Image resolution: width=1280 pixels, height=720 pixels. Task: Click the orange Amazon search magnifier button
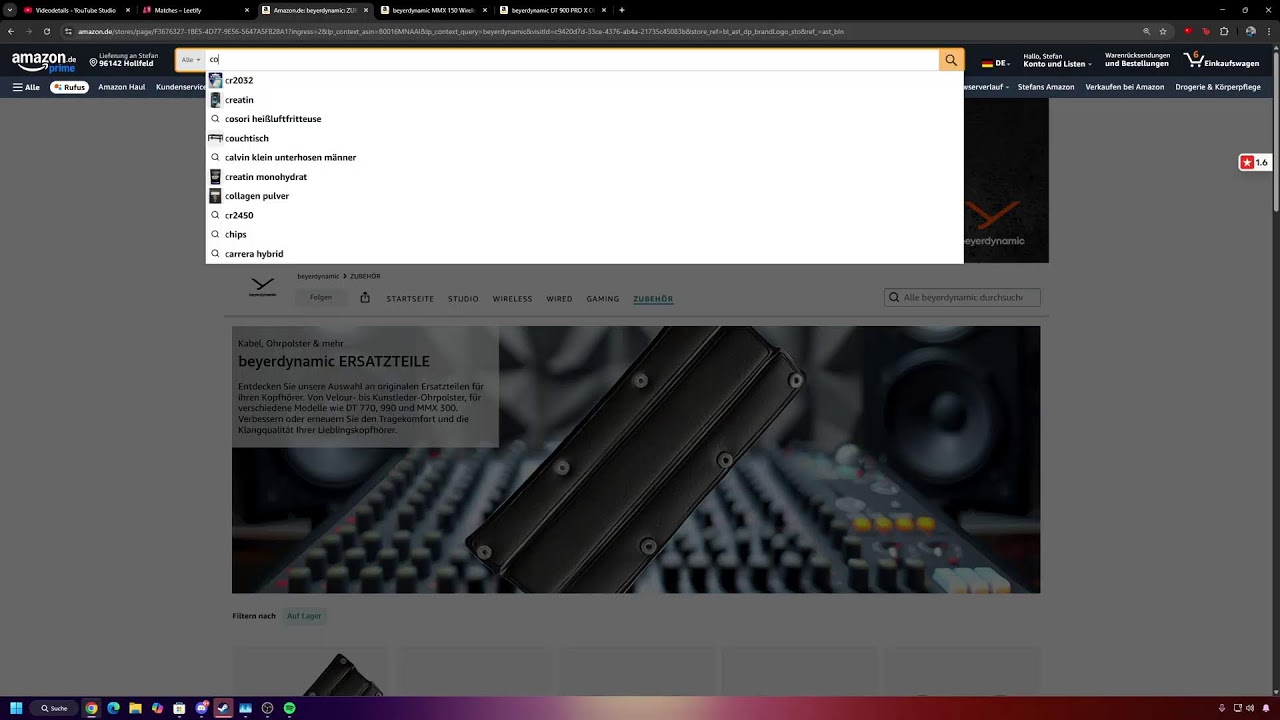point(951,60)
